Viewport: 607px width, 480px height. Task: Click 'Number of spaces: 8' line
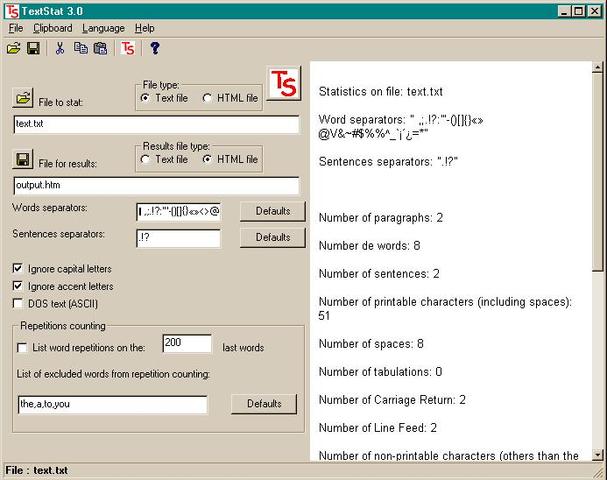click(371, 344)
